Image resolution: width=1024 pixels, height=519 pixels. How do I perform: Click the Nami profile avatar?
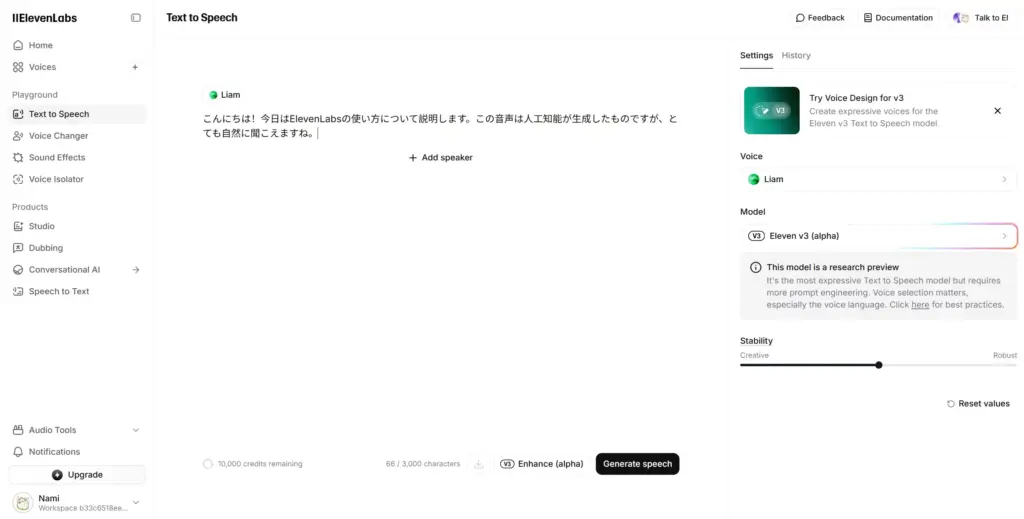tap(23, 502)
